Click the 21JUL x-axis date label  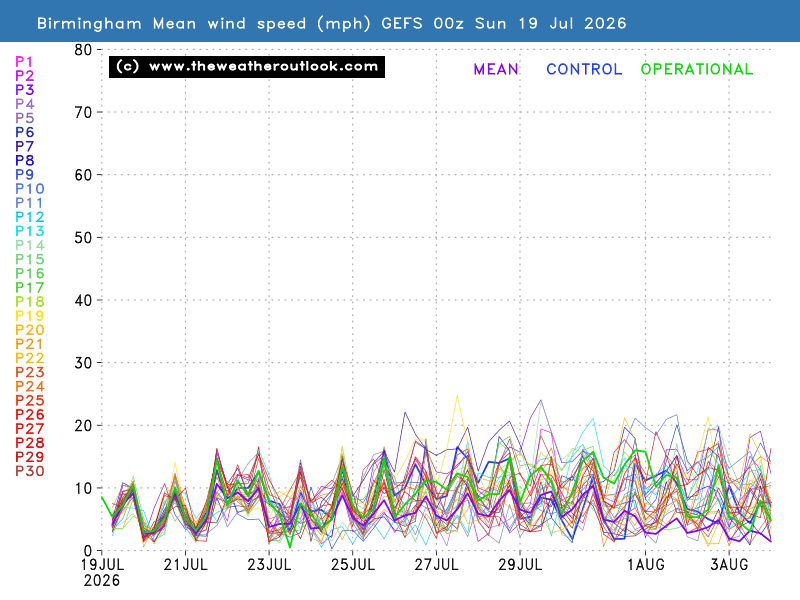pyautogui.click(x=186, y=565)
